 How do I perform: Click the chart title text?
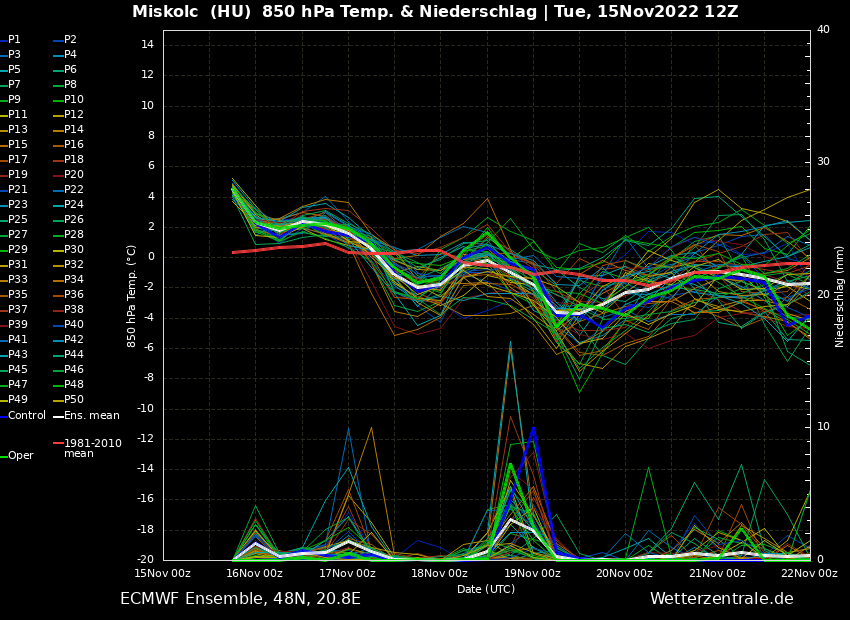pyautogui.click(x=435, y=12)
